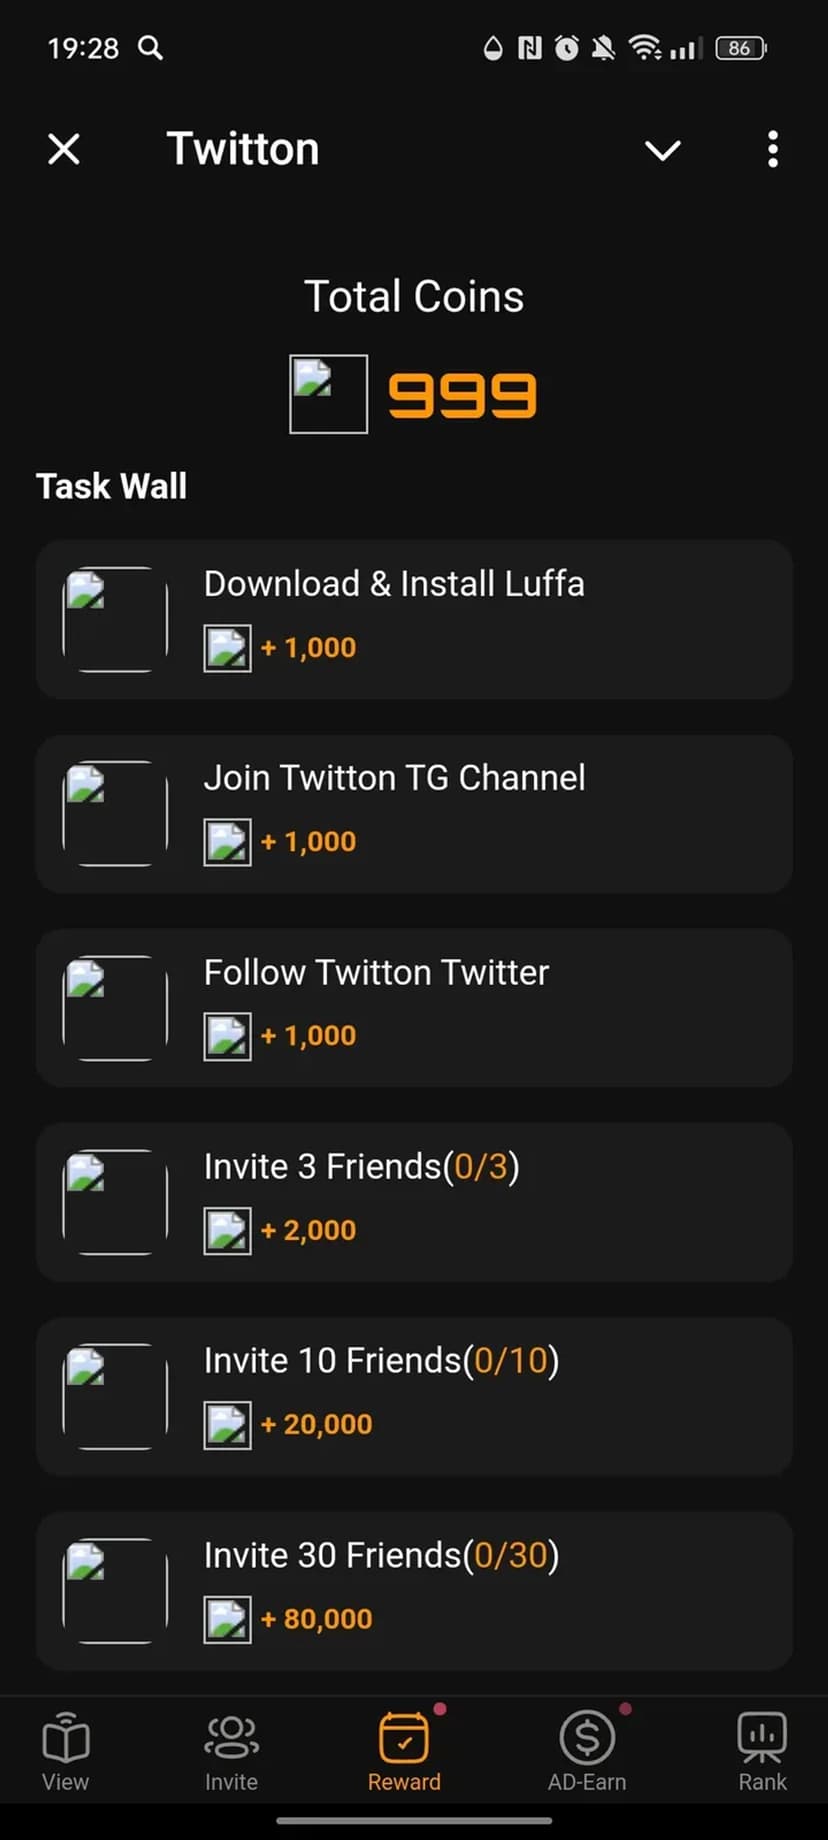
Task: Open the Rank leaderboard icon
Action: (x=762, y=1739)
